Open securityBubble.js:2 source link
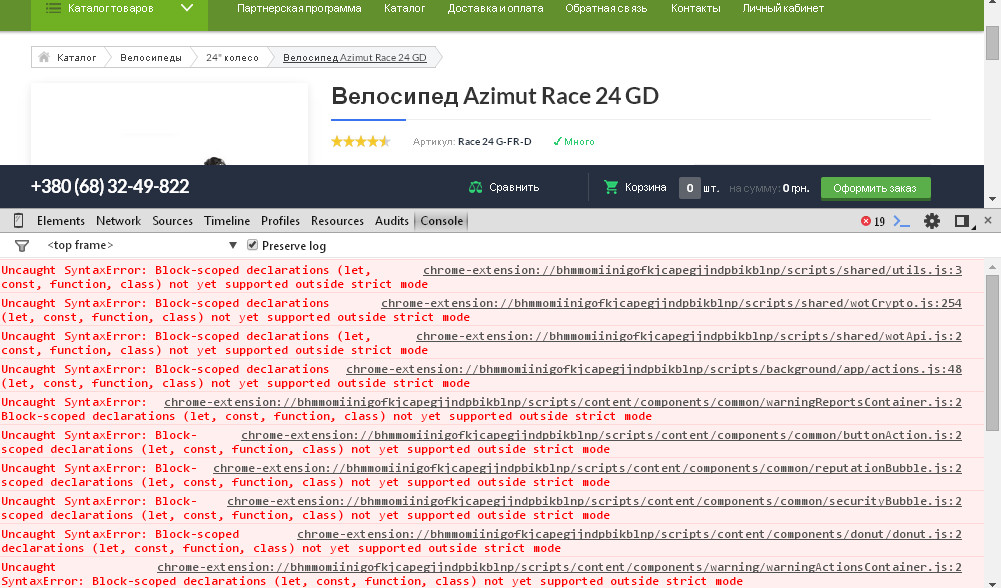1001x588 pixels. (594, 501)
